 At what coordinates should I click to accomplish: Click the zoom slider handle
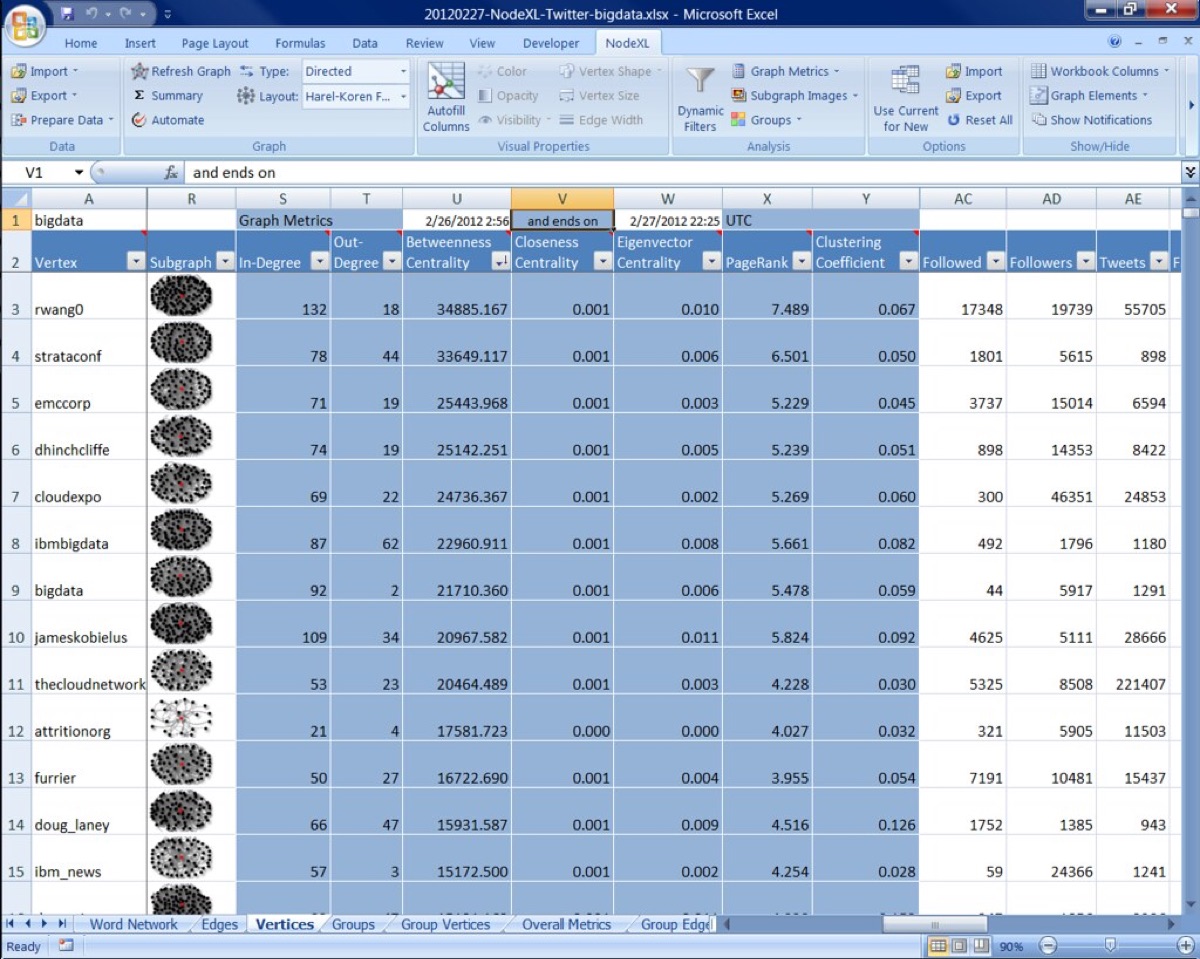coord(1110,946)
